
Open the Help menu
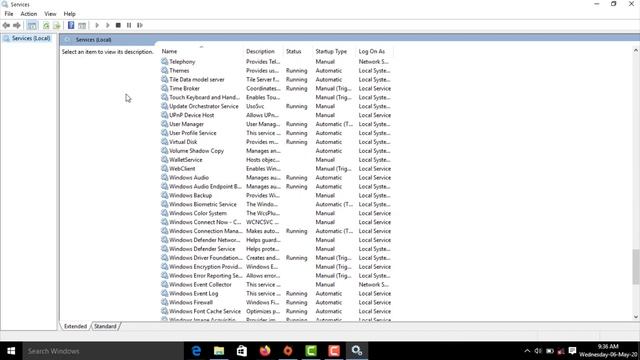tap(69, 14)
